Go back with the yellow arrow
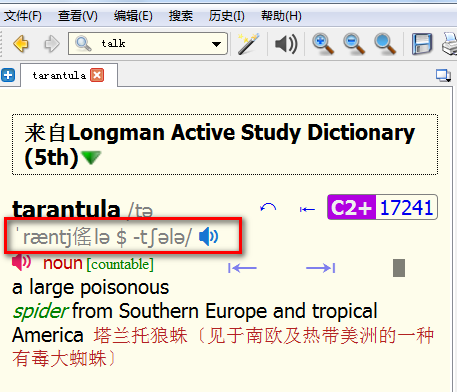Viewport: 457px width, 392px height. (x=21, y=44)
